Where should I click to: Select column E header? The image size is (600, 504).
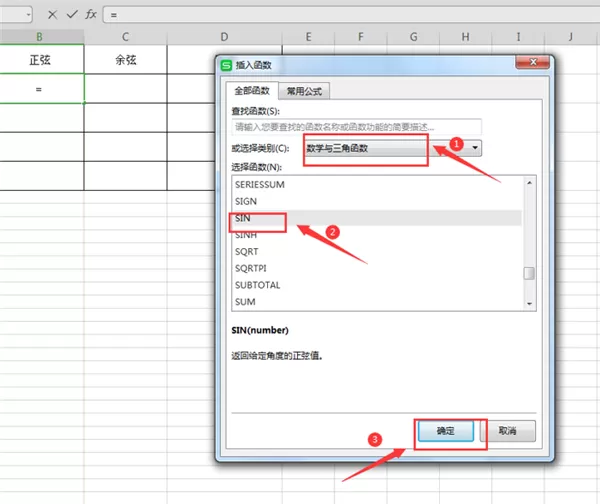tap(308, 37)
